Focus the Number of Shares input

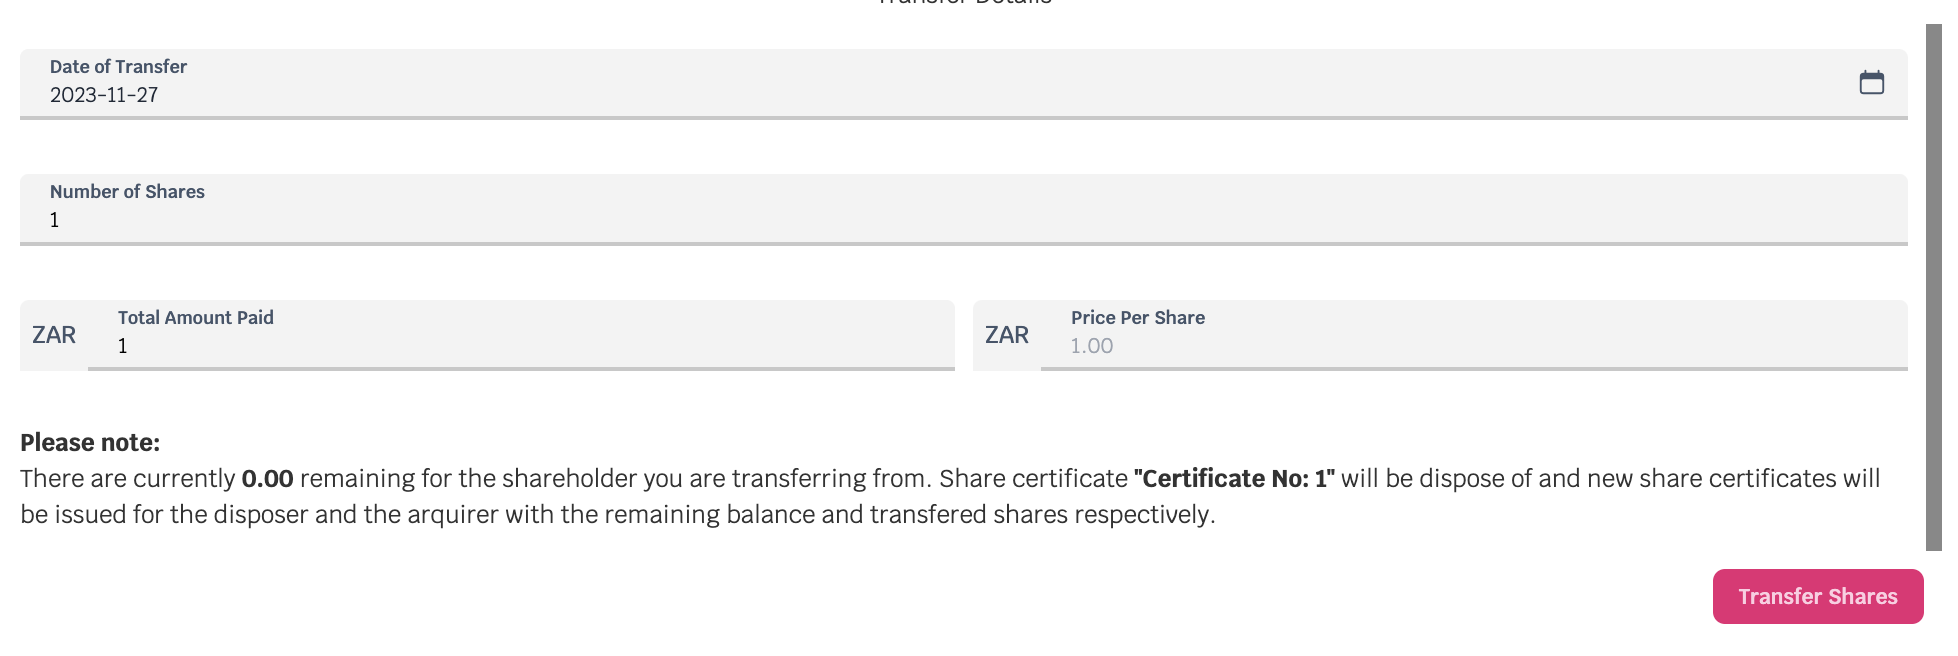pos(963,209)
